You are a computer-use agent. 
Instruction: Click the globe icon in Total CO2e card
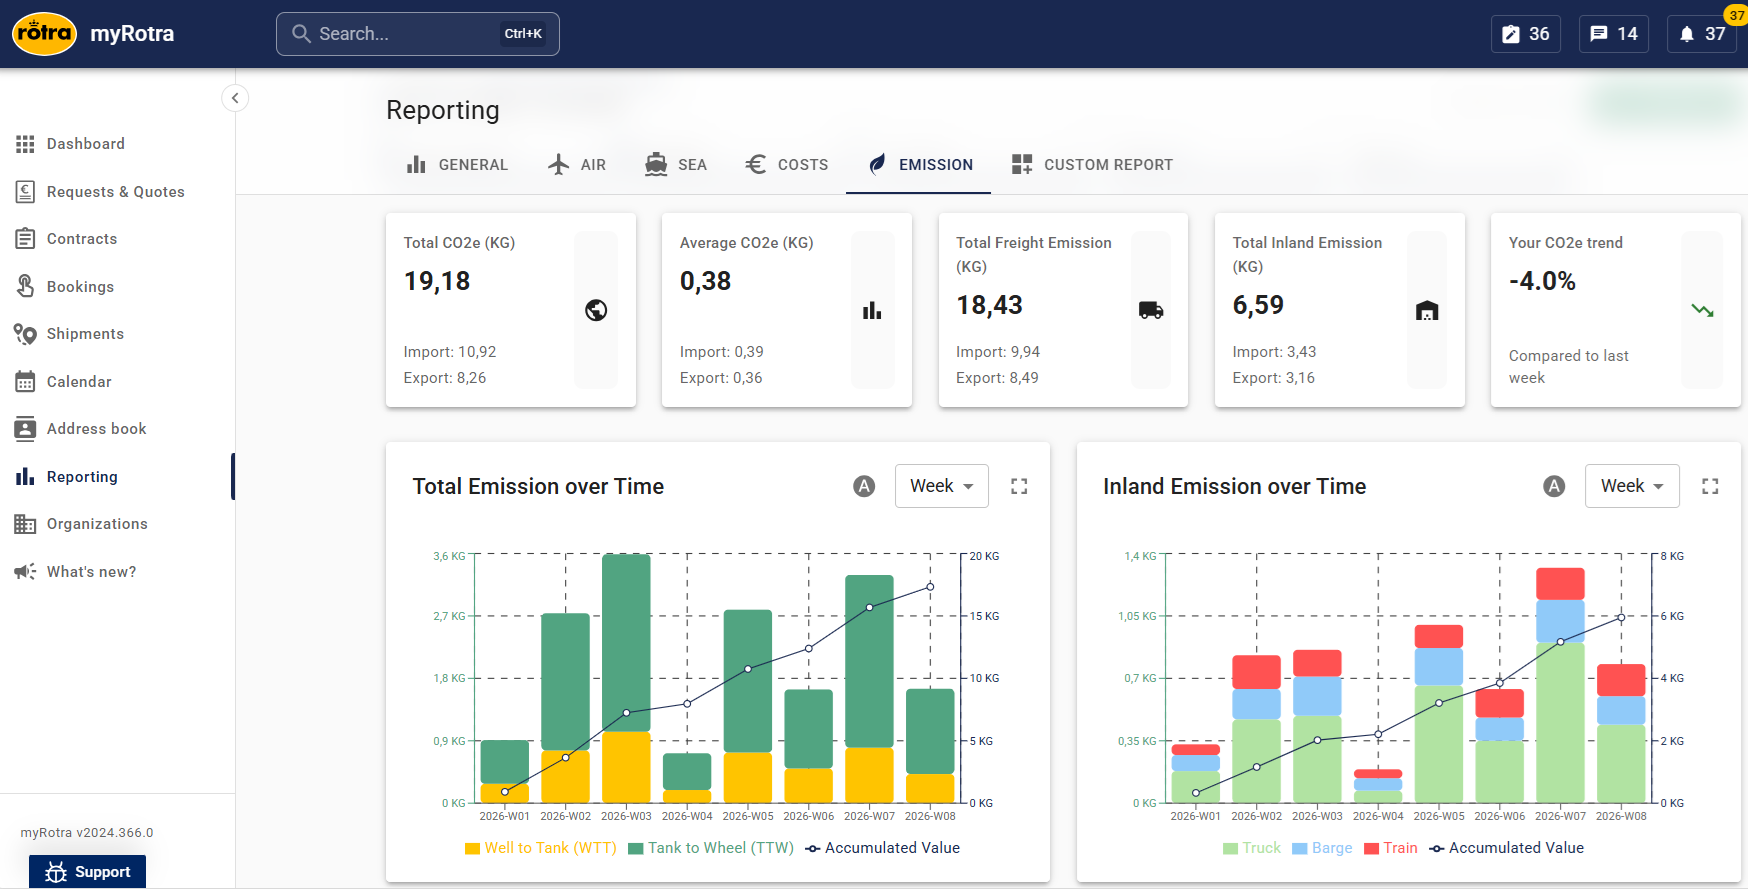(596, 310)
